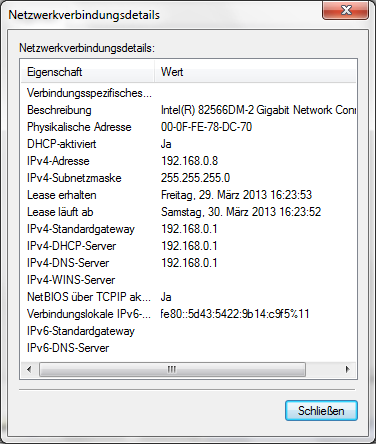Image resolution: width=376 pixels, height=444 pixels.
Task: Select the IPv4-Standardgateway row
Action: [x=189, y=229]
